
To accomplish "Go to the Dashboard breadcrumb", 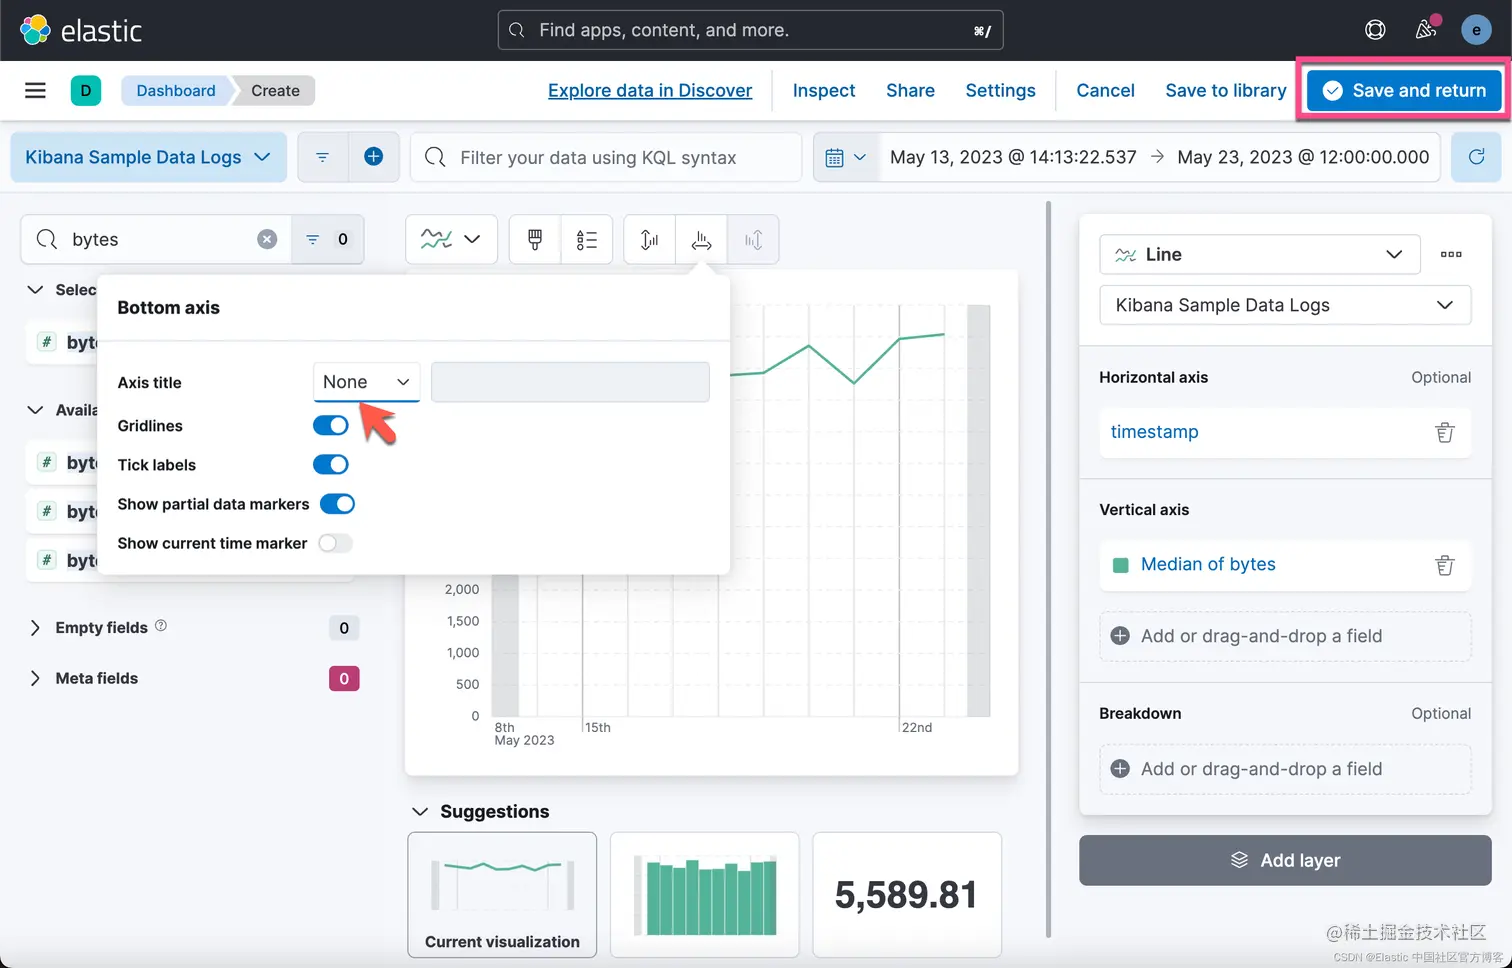I will click(x=176, y=91).
